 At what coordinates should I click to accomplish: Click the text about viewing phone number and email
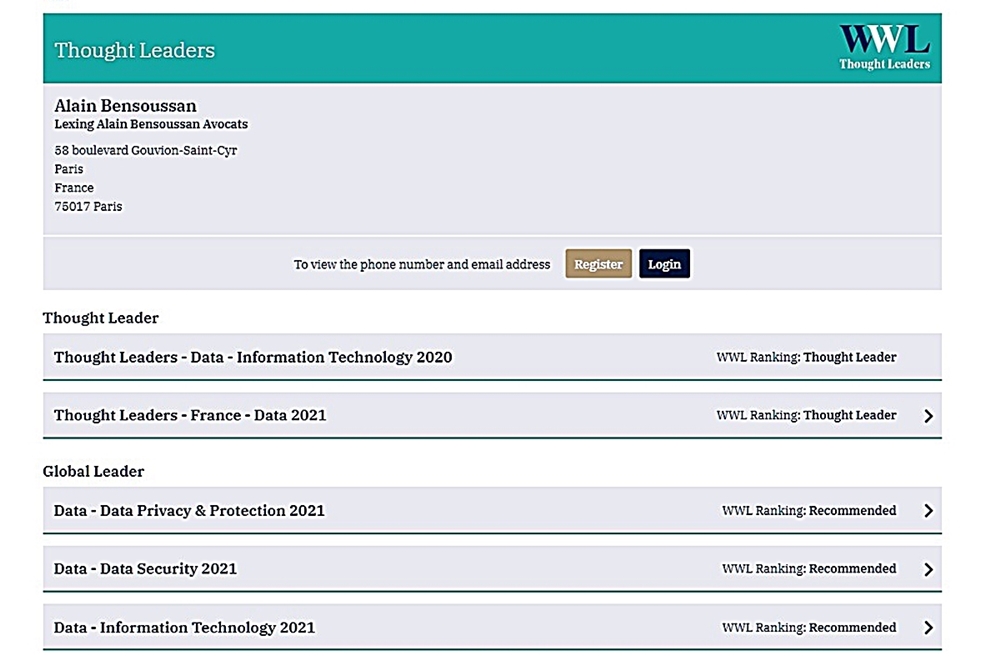click(x=422, y=265)
